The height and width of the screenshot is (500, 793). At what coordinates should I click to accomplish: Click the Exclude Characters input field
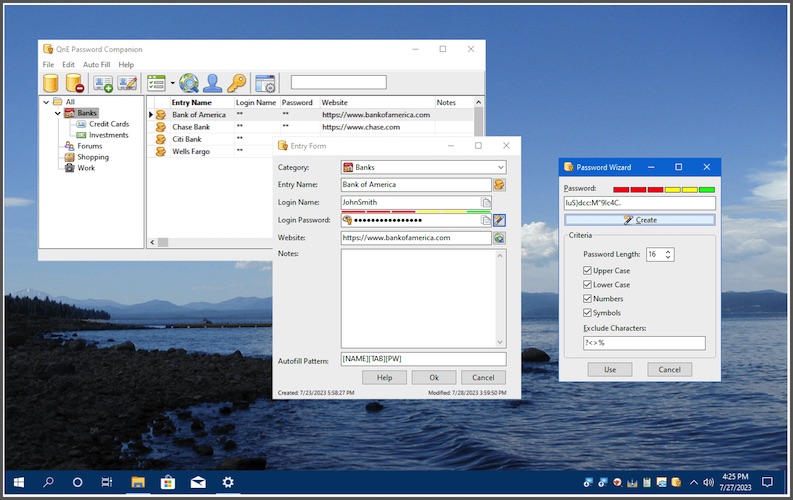point(644,343)
